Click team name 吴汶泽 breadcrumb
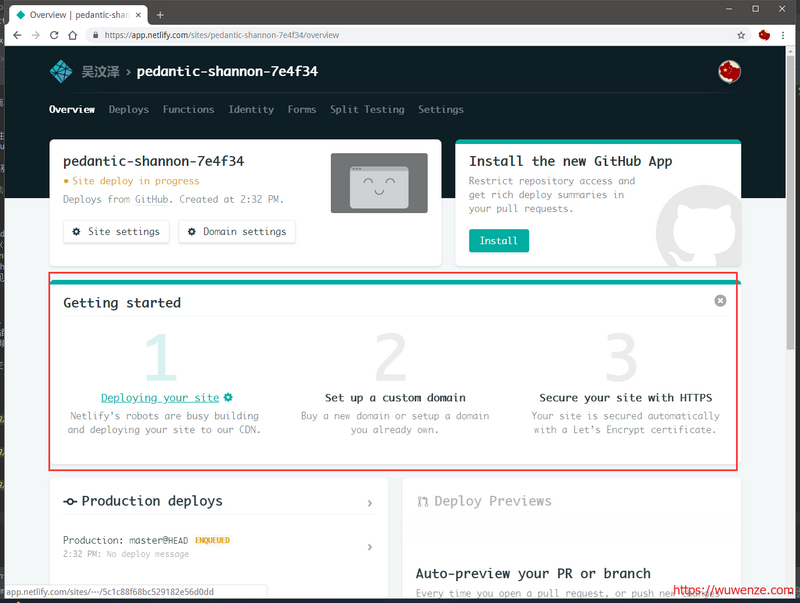 click(101, 72)
